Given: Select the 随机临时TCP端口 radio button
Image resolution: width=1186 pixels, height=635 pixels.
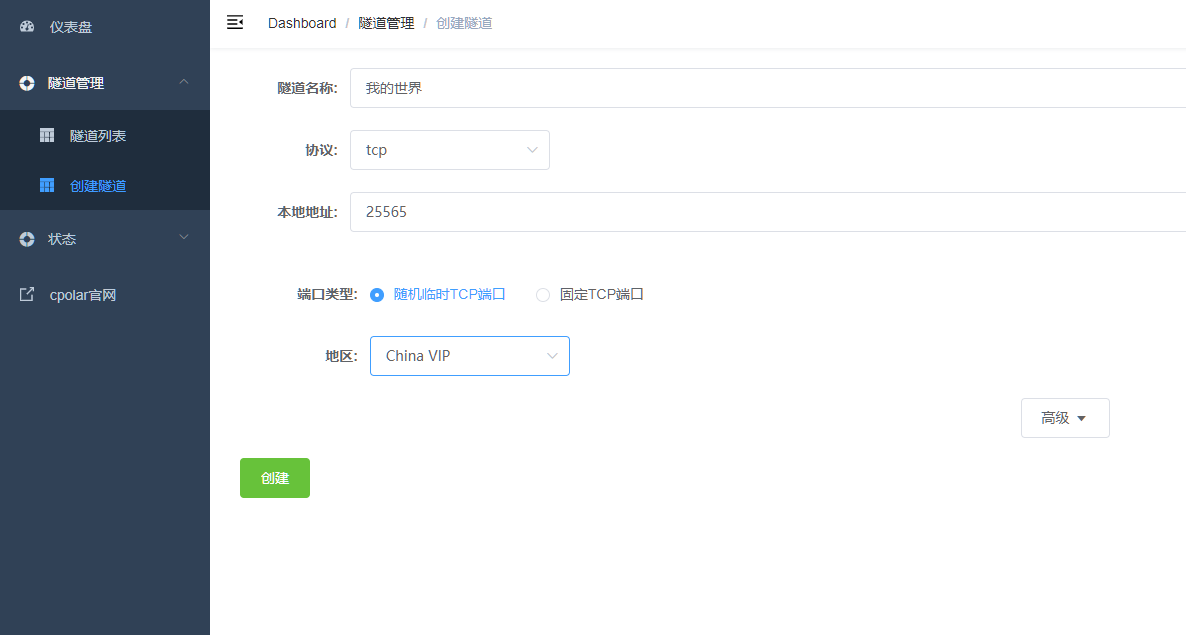Looking at the screenshot, I should click(x=377, y=295).
